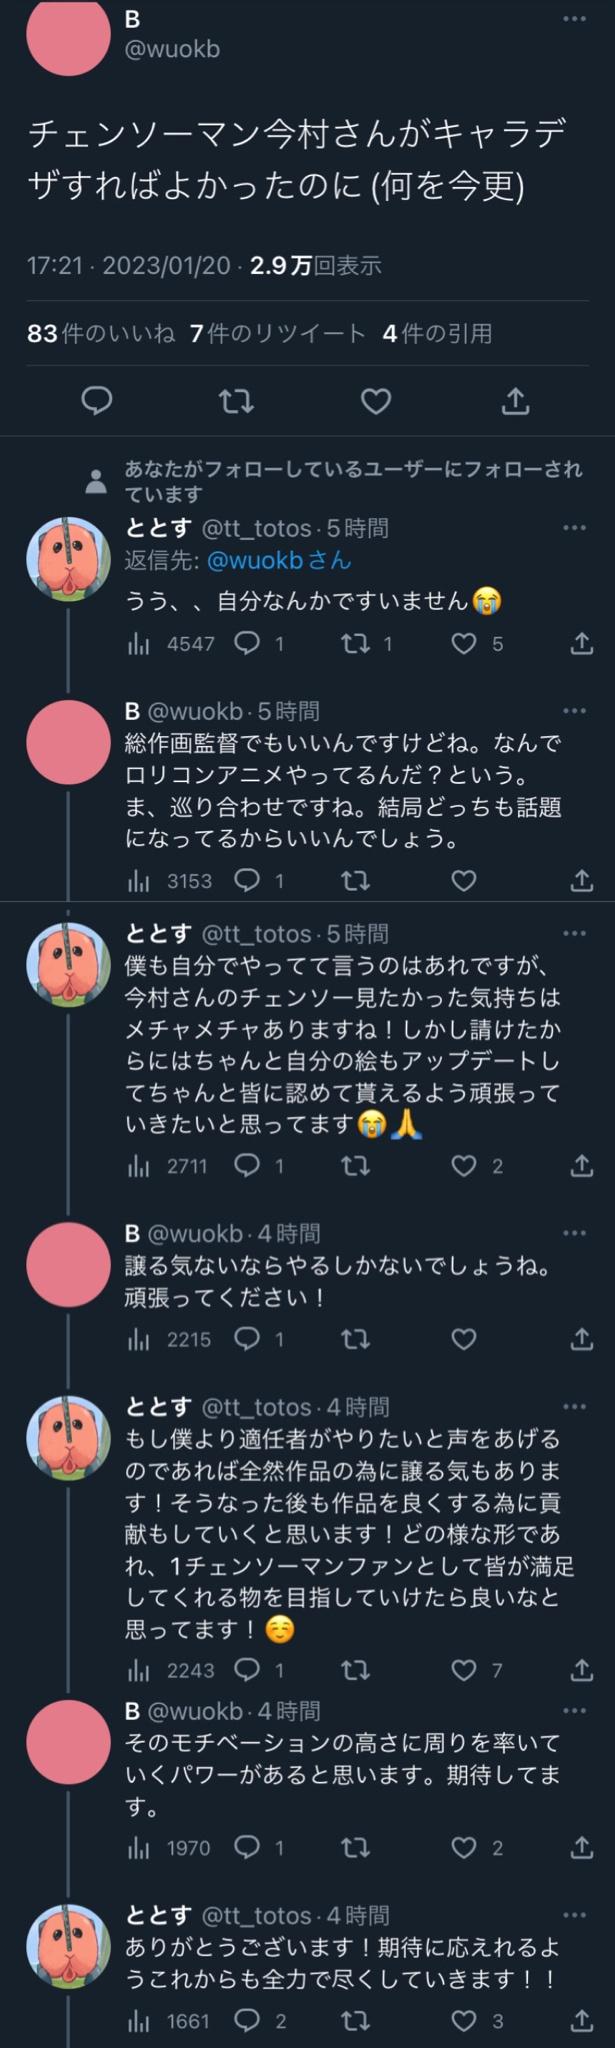Screen dimensions: 615x2048
Task: Share the main tweet via upload icon
Action: [x=514, y=401]
